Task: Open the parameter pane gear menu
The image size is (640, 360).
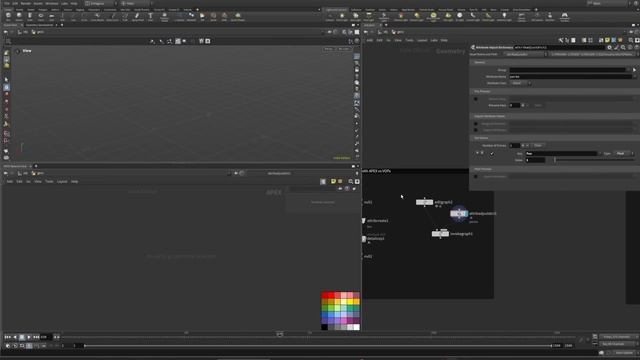Action: 609,48
